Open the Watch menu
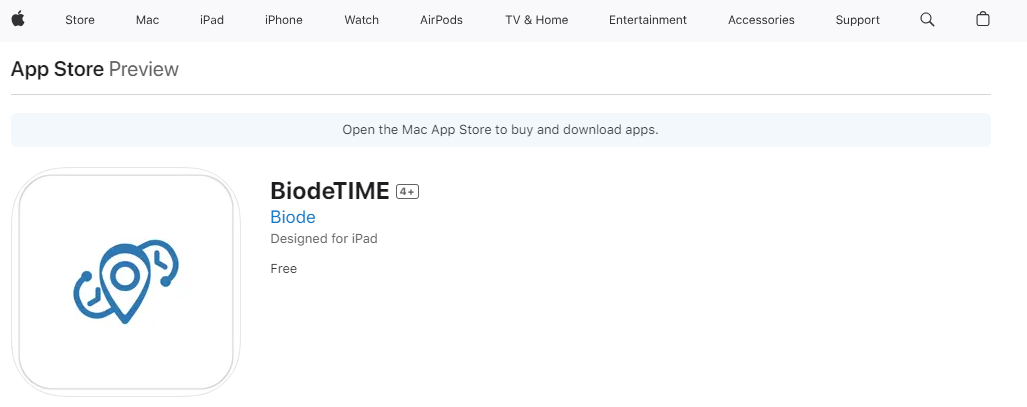The height and width of the screenshot is (407, 1027). coord(362,20)
